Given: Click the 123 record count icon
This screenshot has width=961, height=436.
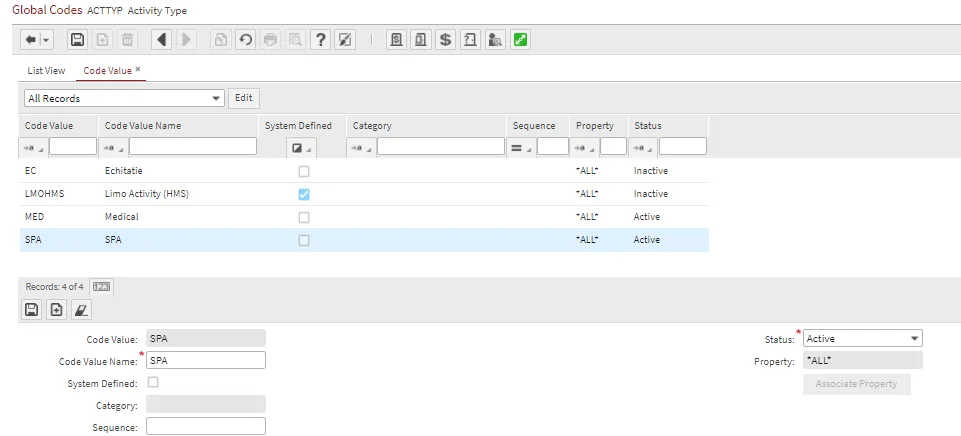Looking at the screenshot, I should point(102,286).
